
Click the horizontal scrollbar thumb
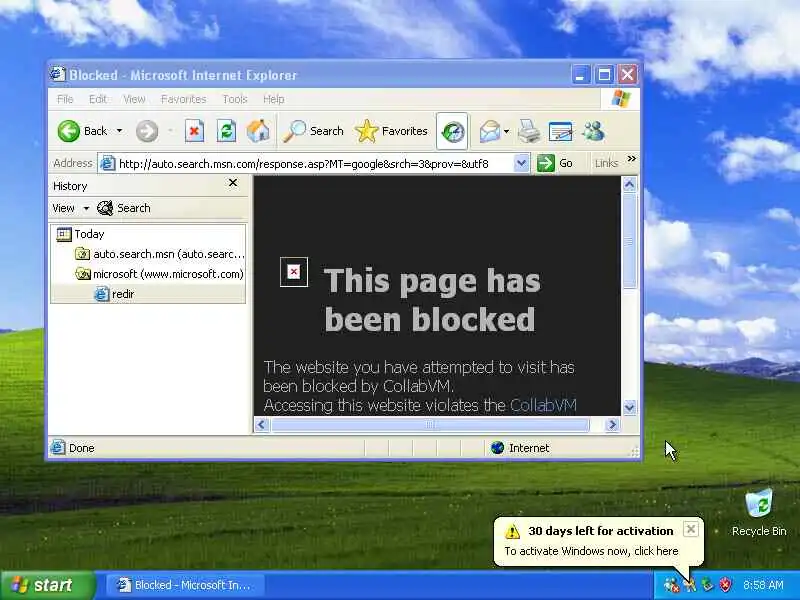click(430, 424)
